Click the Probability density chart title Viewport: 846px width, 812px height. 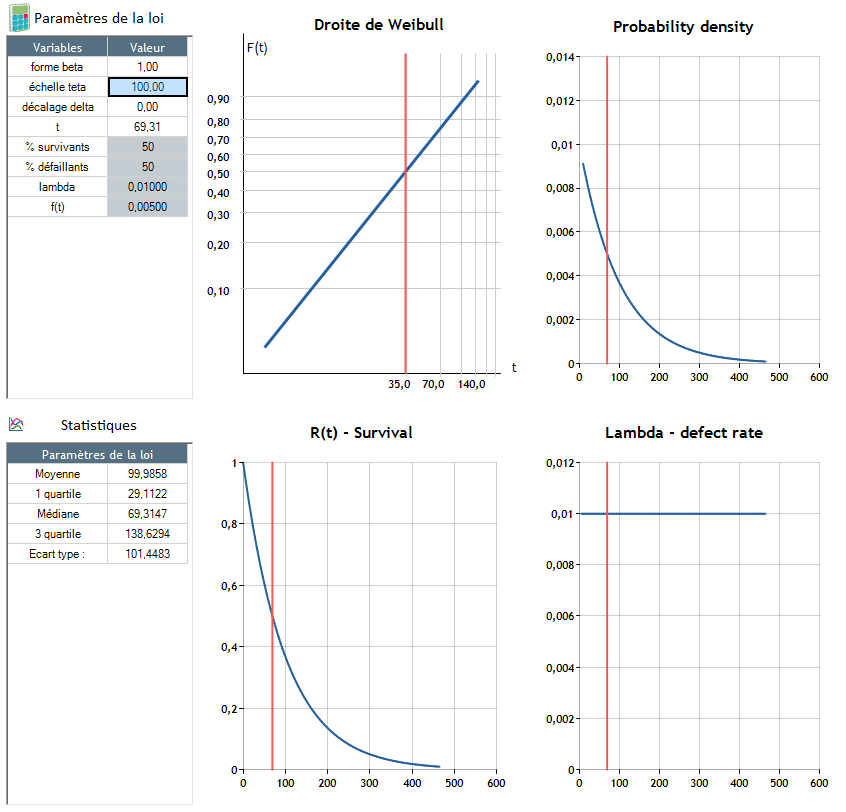(683, 27)
